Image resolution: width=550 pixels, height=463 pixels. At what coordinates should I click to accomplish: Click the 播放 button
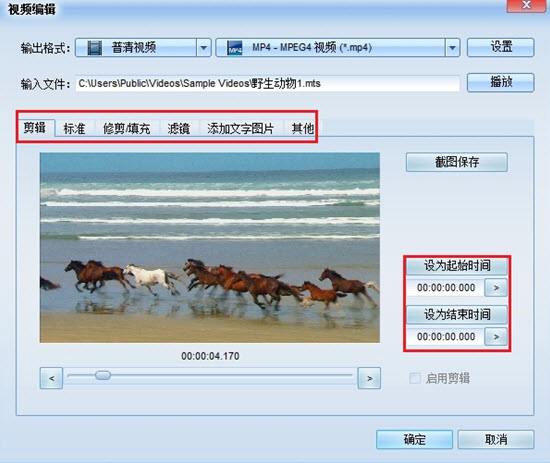click(501, 83)
